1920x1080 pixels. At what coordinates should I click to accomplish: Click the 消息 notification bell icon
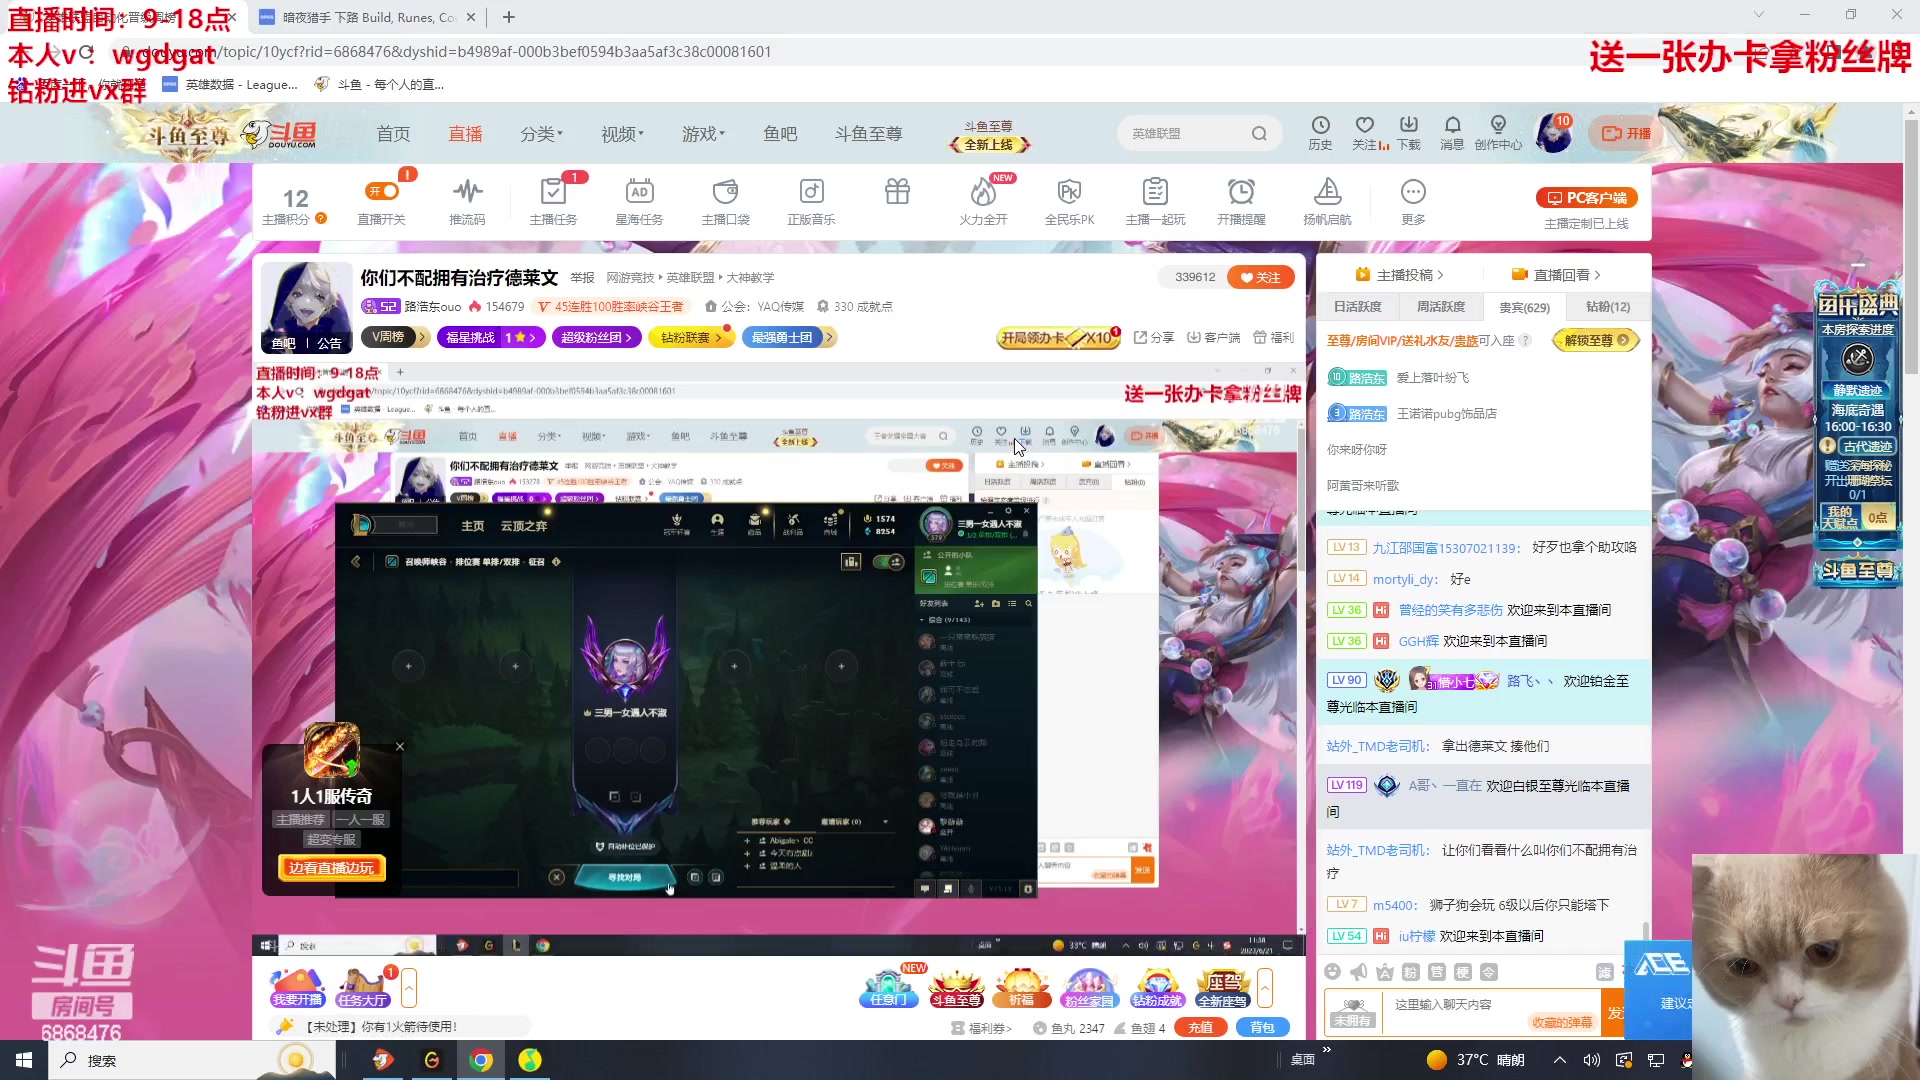1452,126
